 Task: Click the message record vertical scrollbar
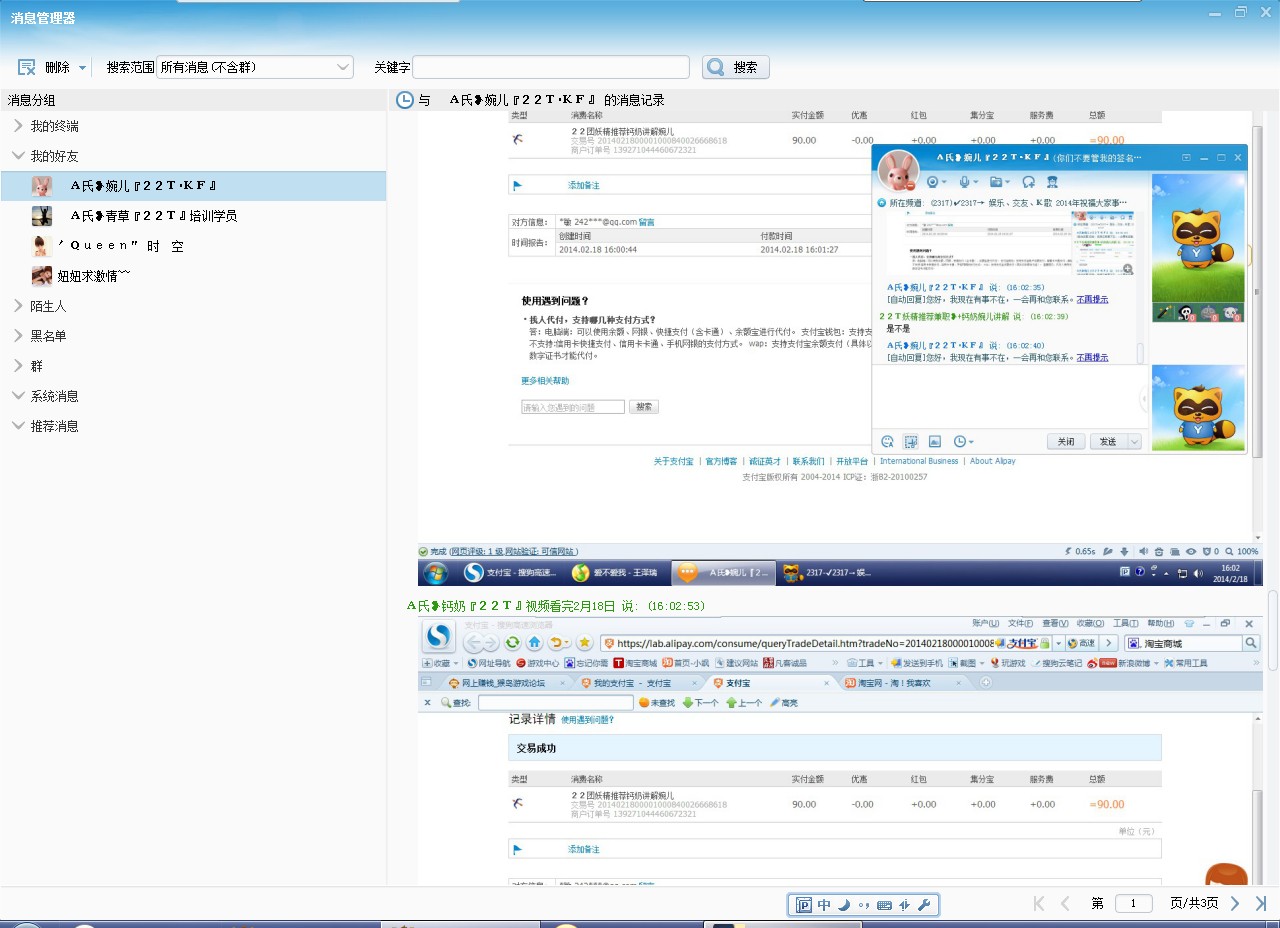click(x=1273, y=630)
